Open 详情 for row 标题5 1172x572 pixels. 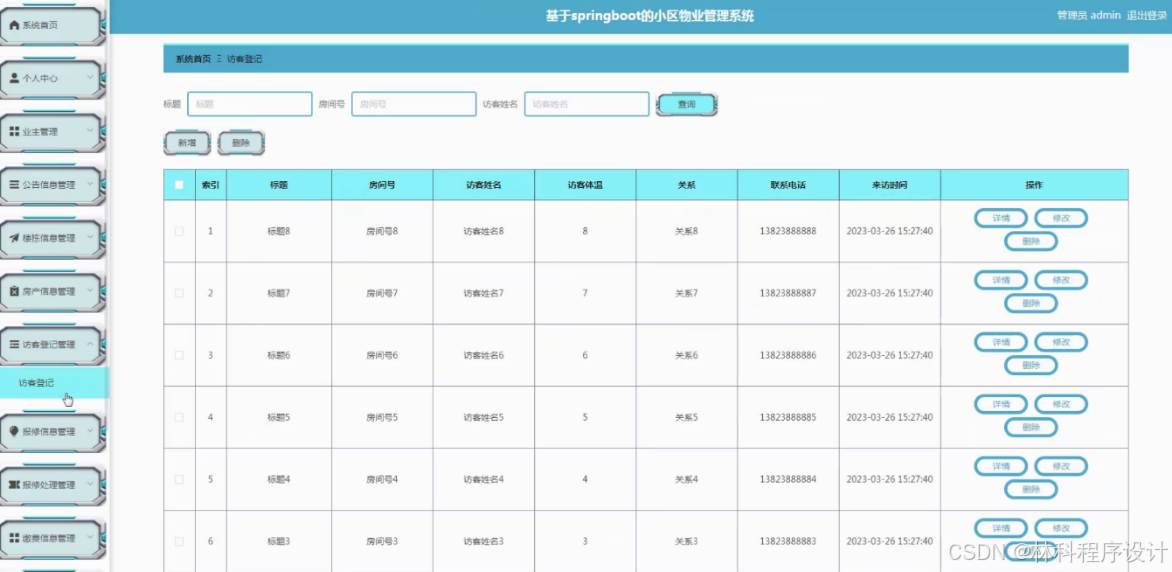(1001, 404)
